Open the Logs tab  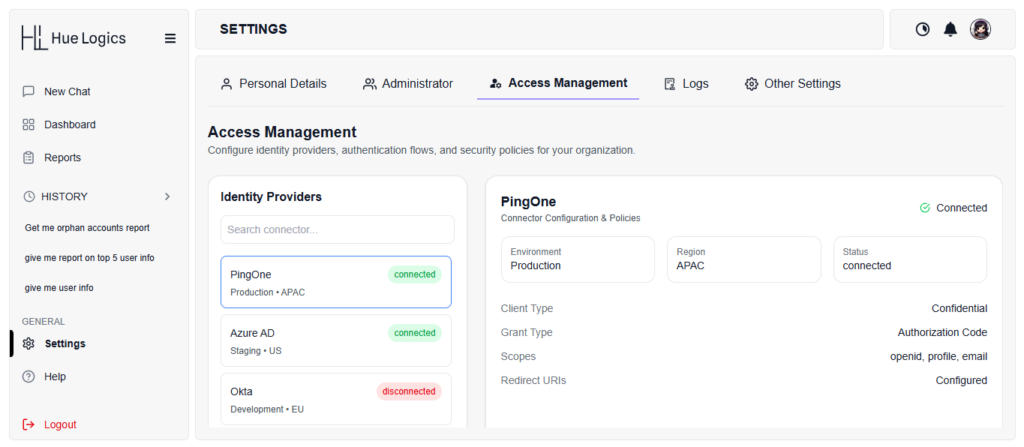[686, 84]
